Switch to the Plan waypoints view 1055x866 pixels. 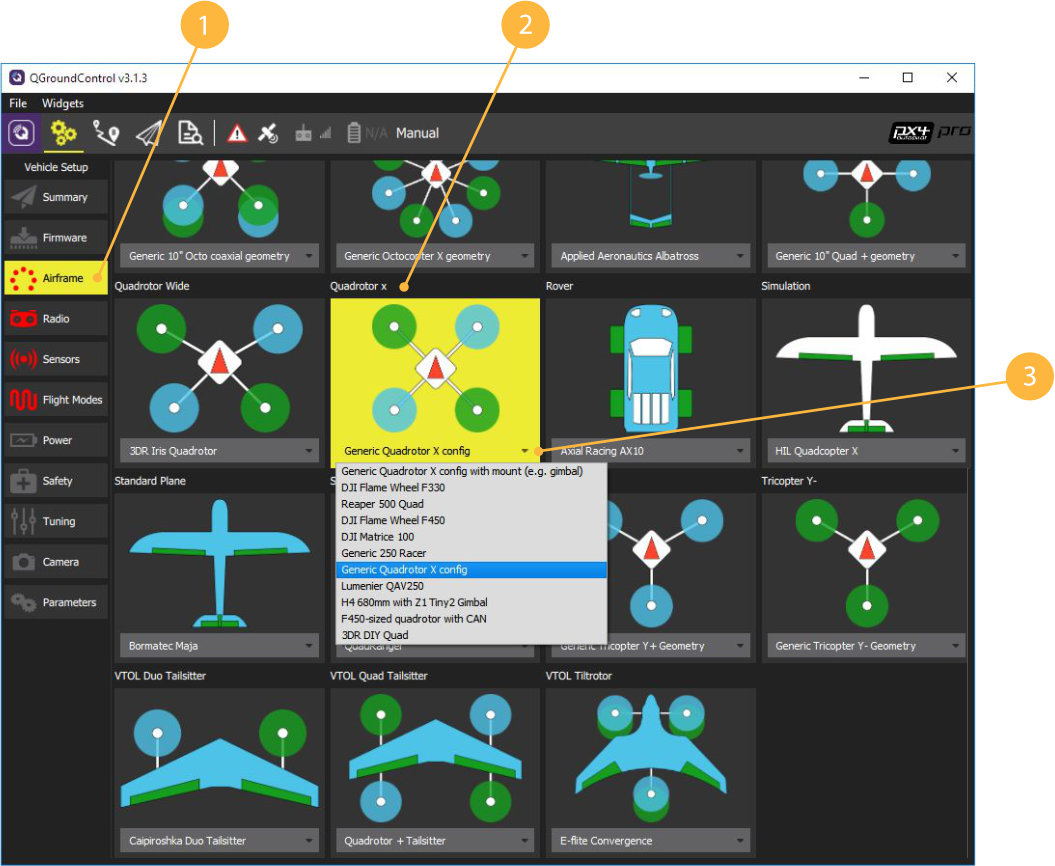(106, 133)
